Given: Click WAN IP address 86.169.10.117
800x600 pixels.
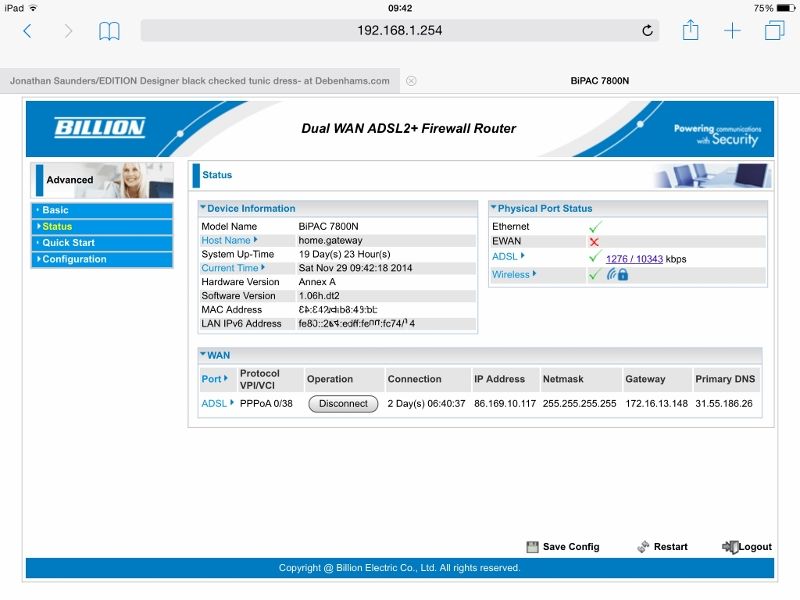Looking at the screenshot, I should (505, 404).
